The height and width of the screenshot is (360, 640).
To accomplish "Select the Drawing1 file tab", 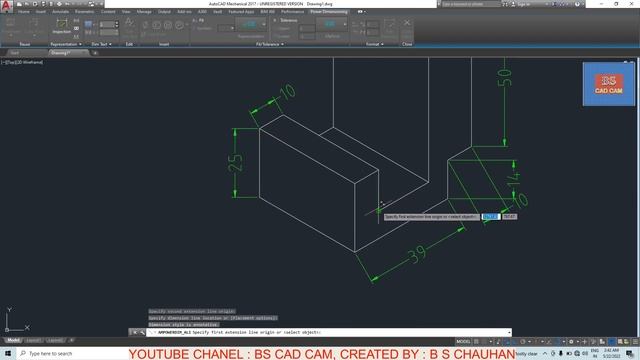I will click(x=61, y=53).
